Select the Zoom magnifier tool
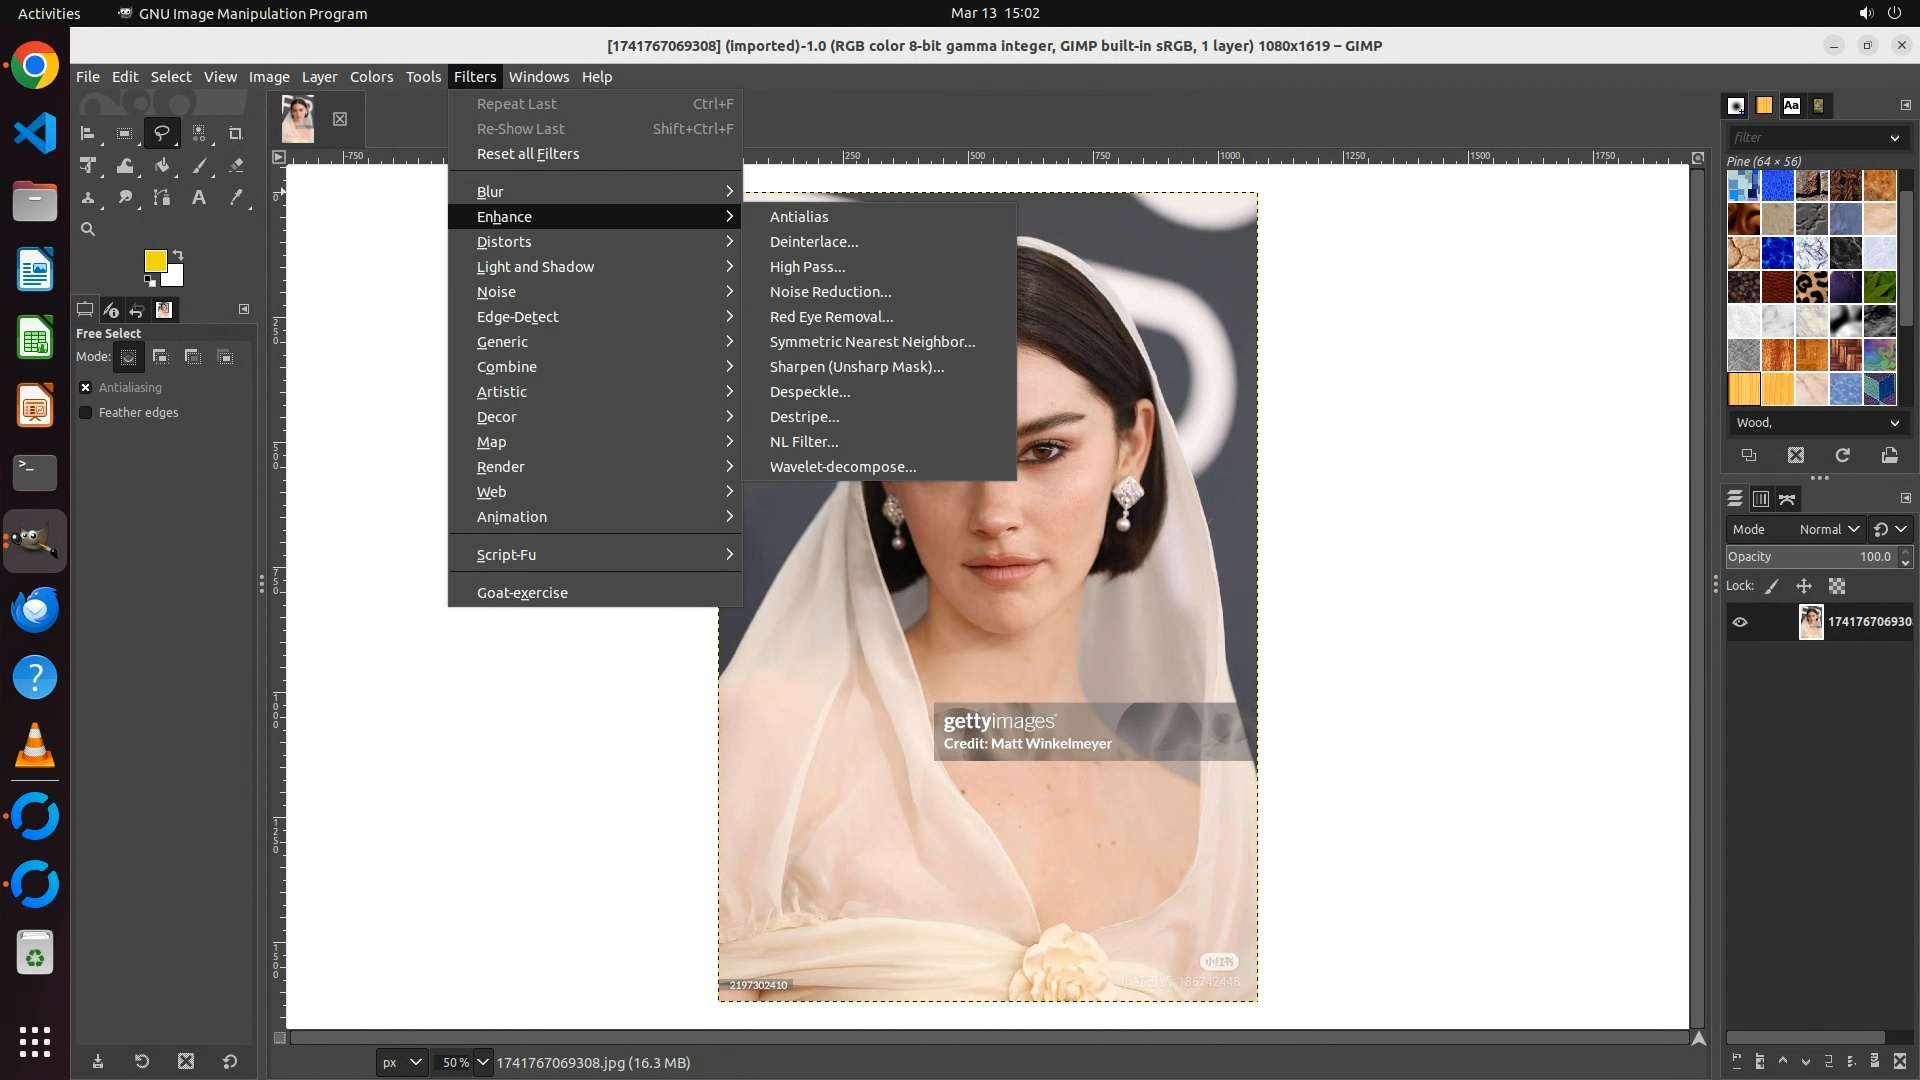Viewport: 1920px width, 1080px height. pyautogui.click(x=88, y=229)
